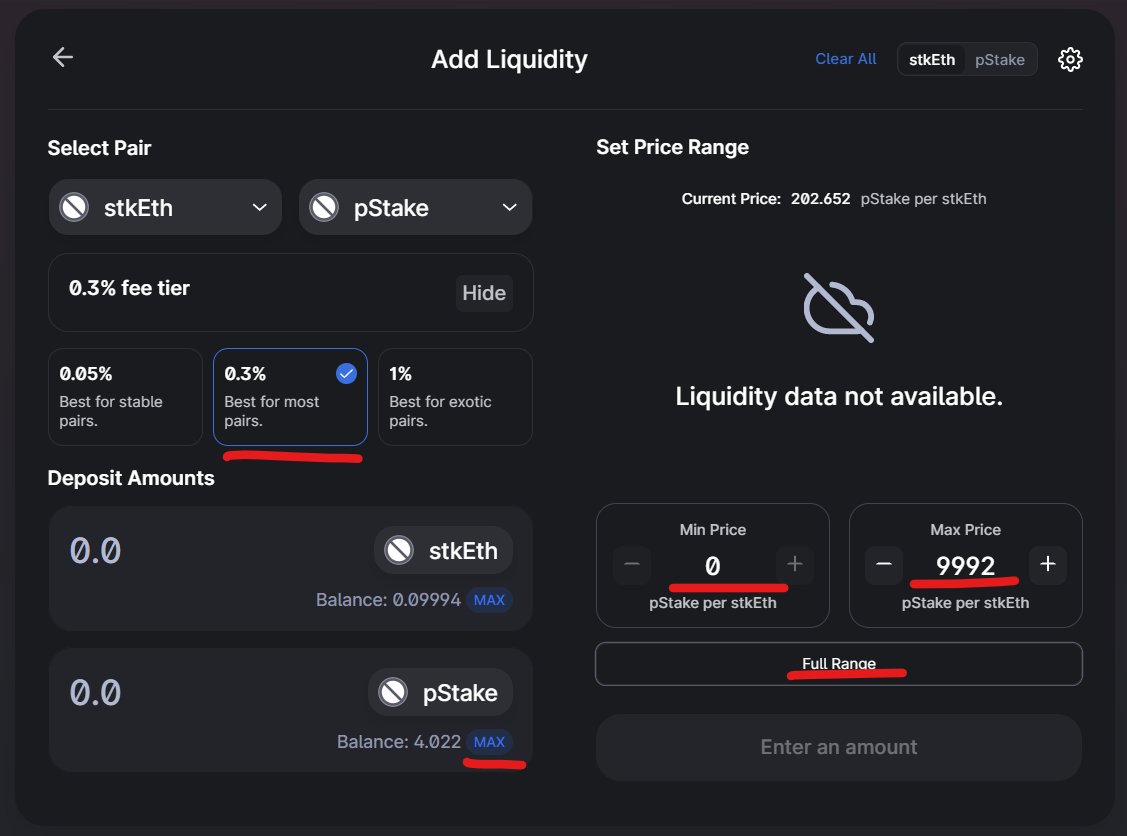Select the 0.05% fee tier option
Image resolution: width=1127 pixels, height=836 pixels.
click(x=125, y=397)
